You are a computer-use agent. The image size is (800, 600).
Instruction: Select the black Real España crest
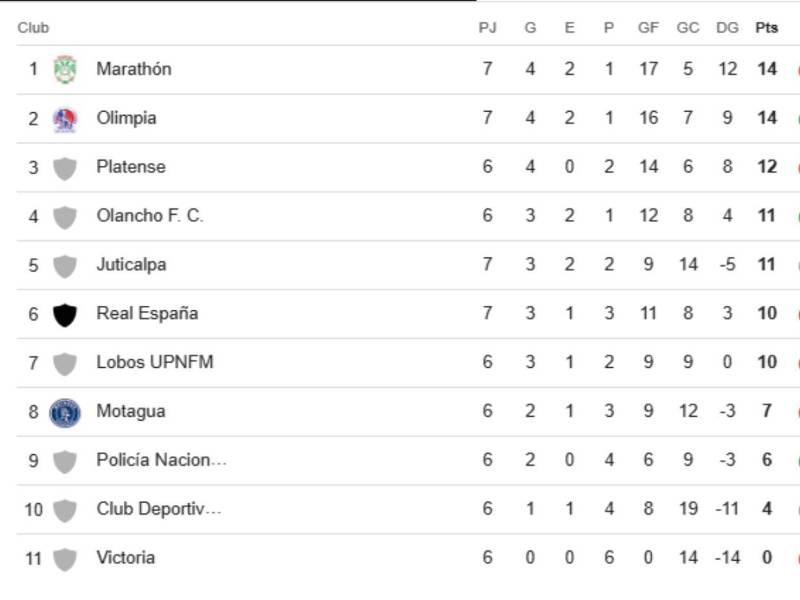coord(65,313)
